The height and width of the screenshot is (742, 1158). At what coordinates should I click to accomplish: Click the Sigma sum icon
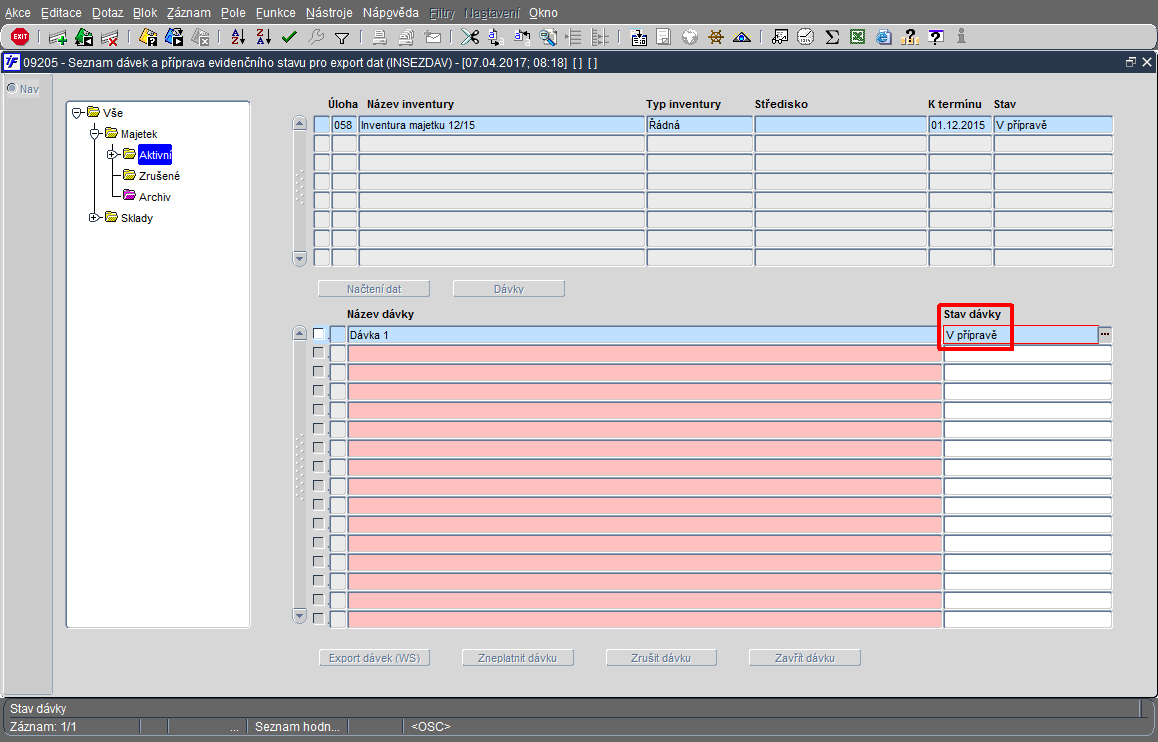[x=832, y=37]
